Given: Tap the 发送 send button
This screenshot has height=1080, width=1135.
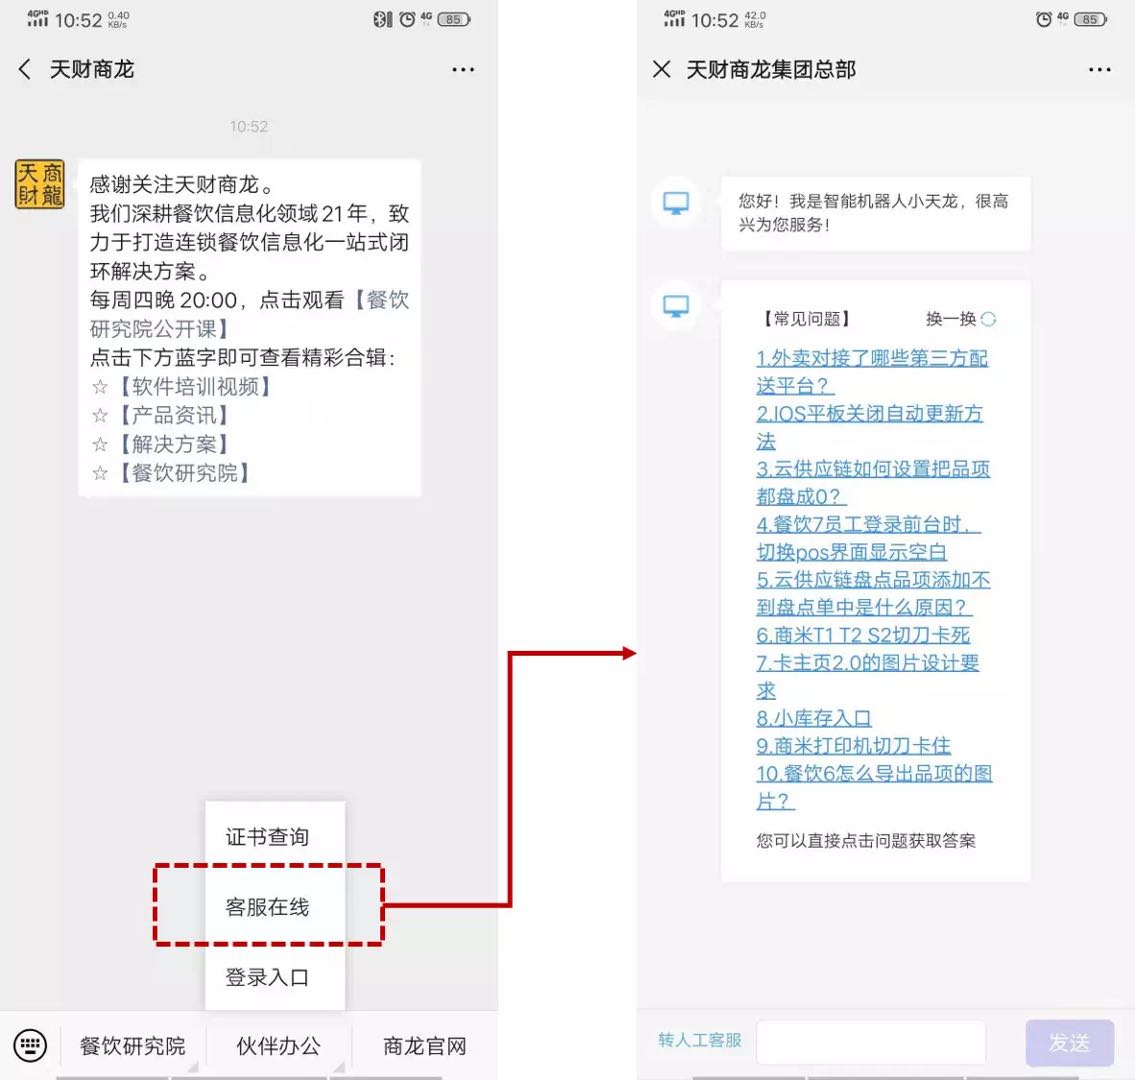Looking at the screenshot, I should [x=1069, y=1042].
